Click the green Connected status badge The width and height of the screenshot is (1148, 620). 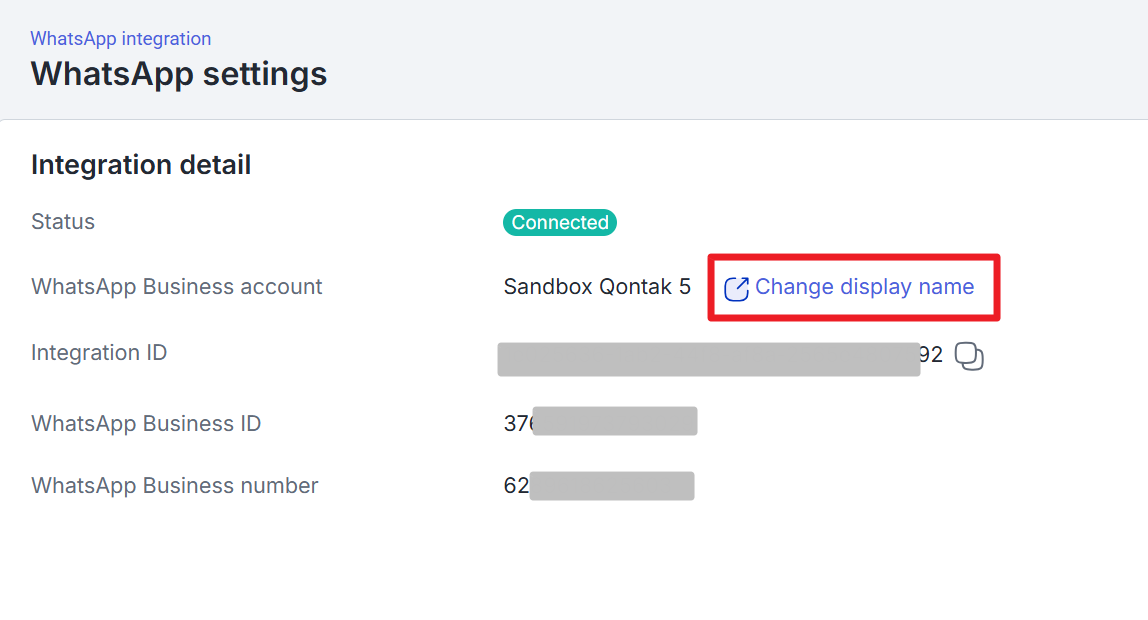pyautogui.click(x=560, y=222)
